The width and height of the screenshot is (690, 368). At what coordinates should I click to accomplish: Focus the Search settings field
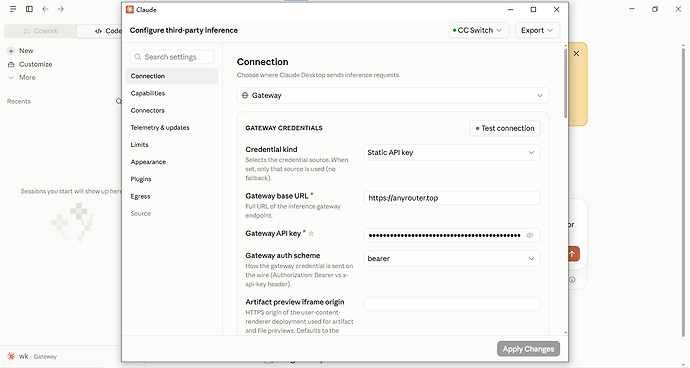coord(172,57)
